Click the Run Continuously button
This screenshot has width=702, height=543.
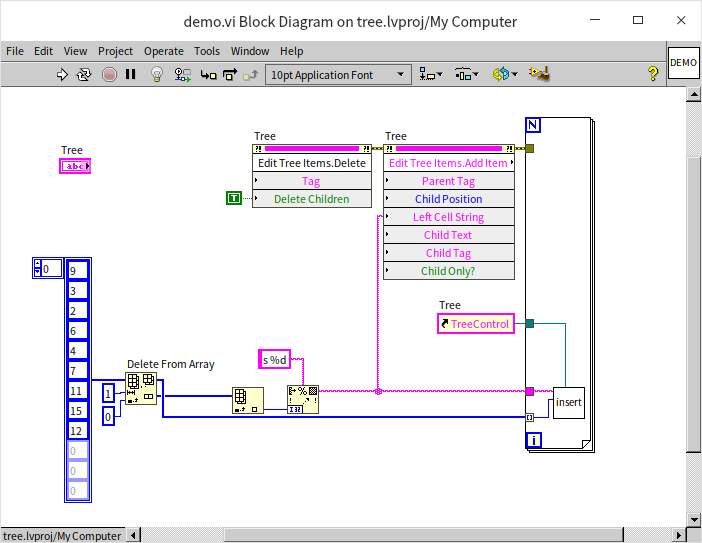click(x=84, y=74)
